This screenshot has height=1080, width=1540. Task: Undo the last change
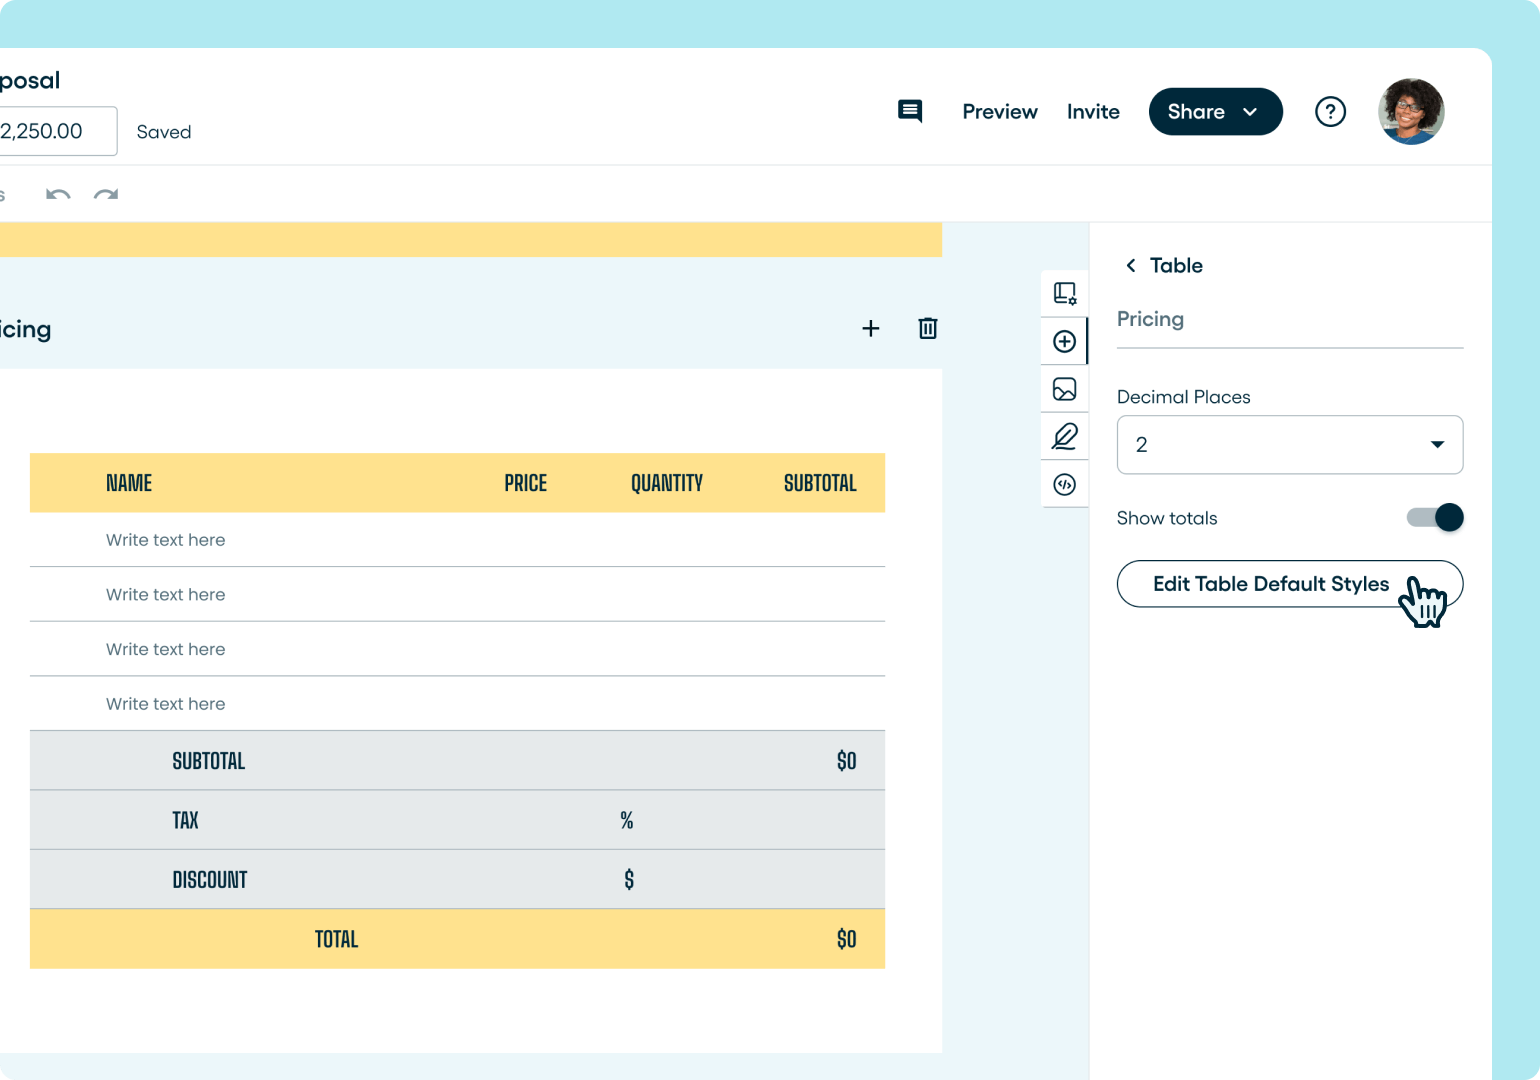click(x=58, y=194)
